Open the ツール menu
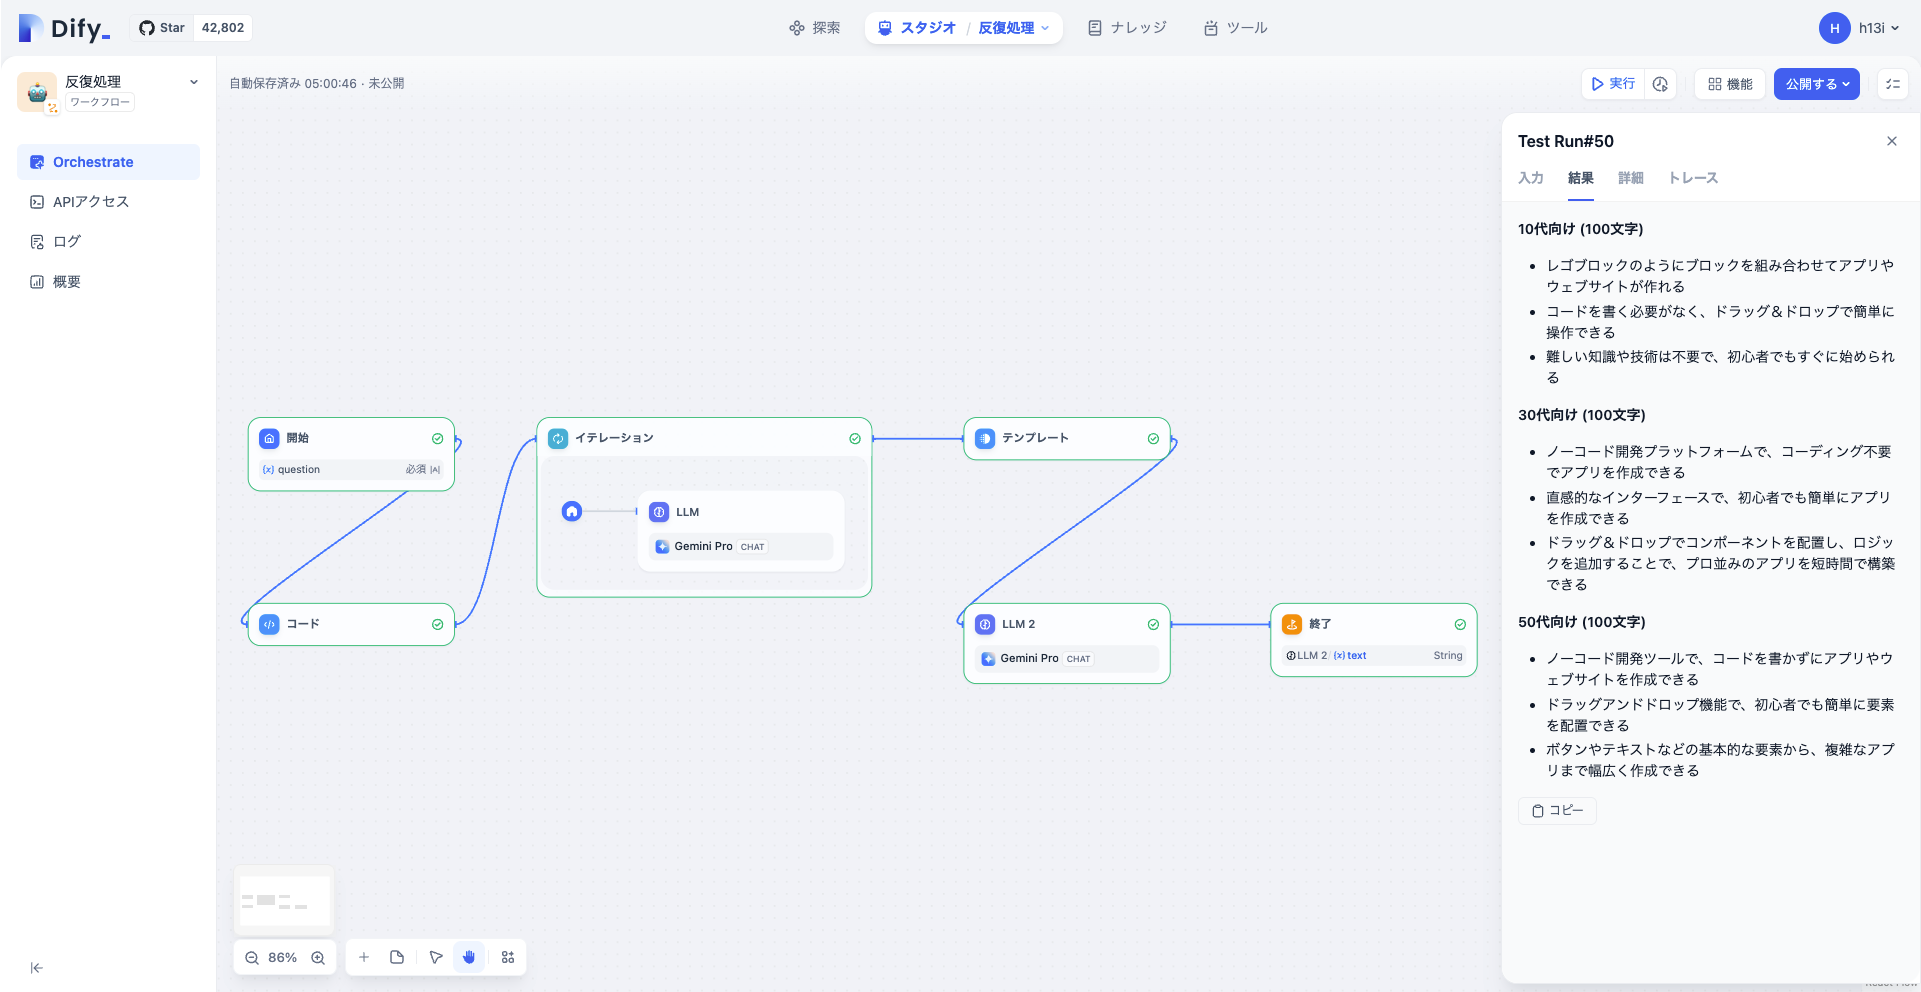Image resolution: width=1921 pixels, height=992 pixels. click(1236, 28)
